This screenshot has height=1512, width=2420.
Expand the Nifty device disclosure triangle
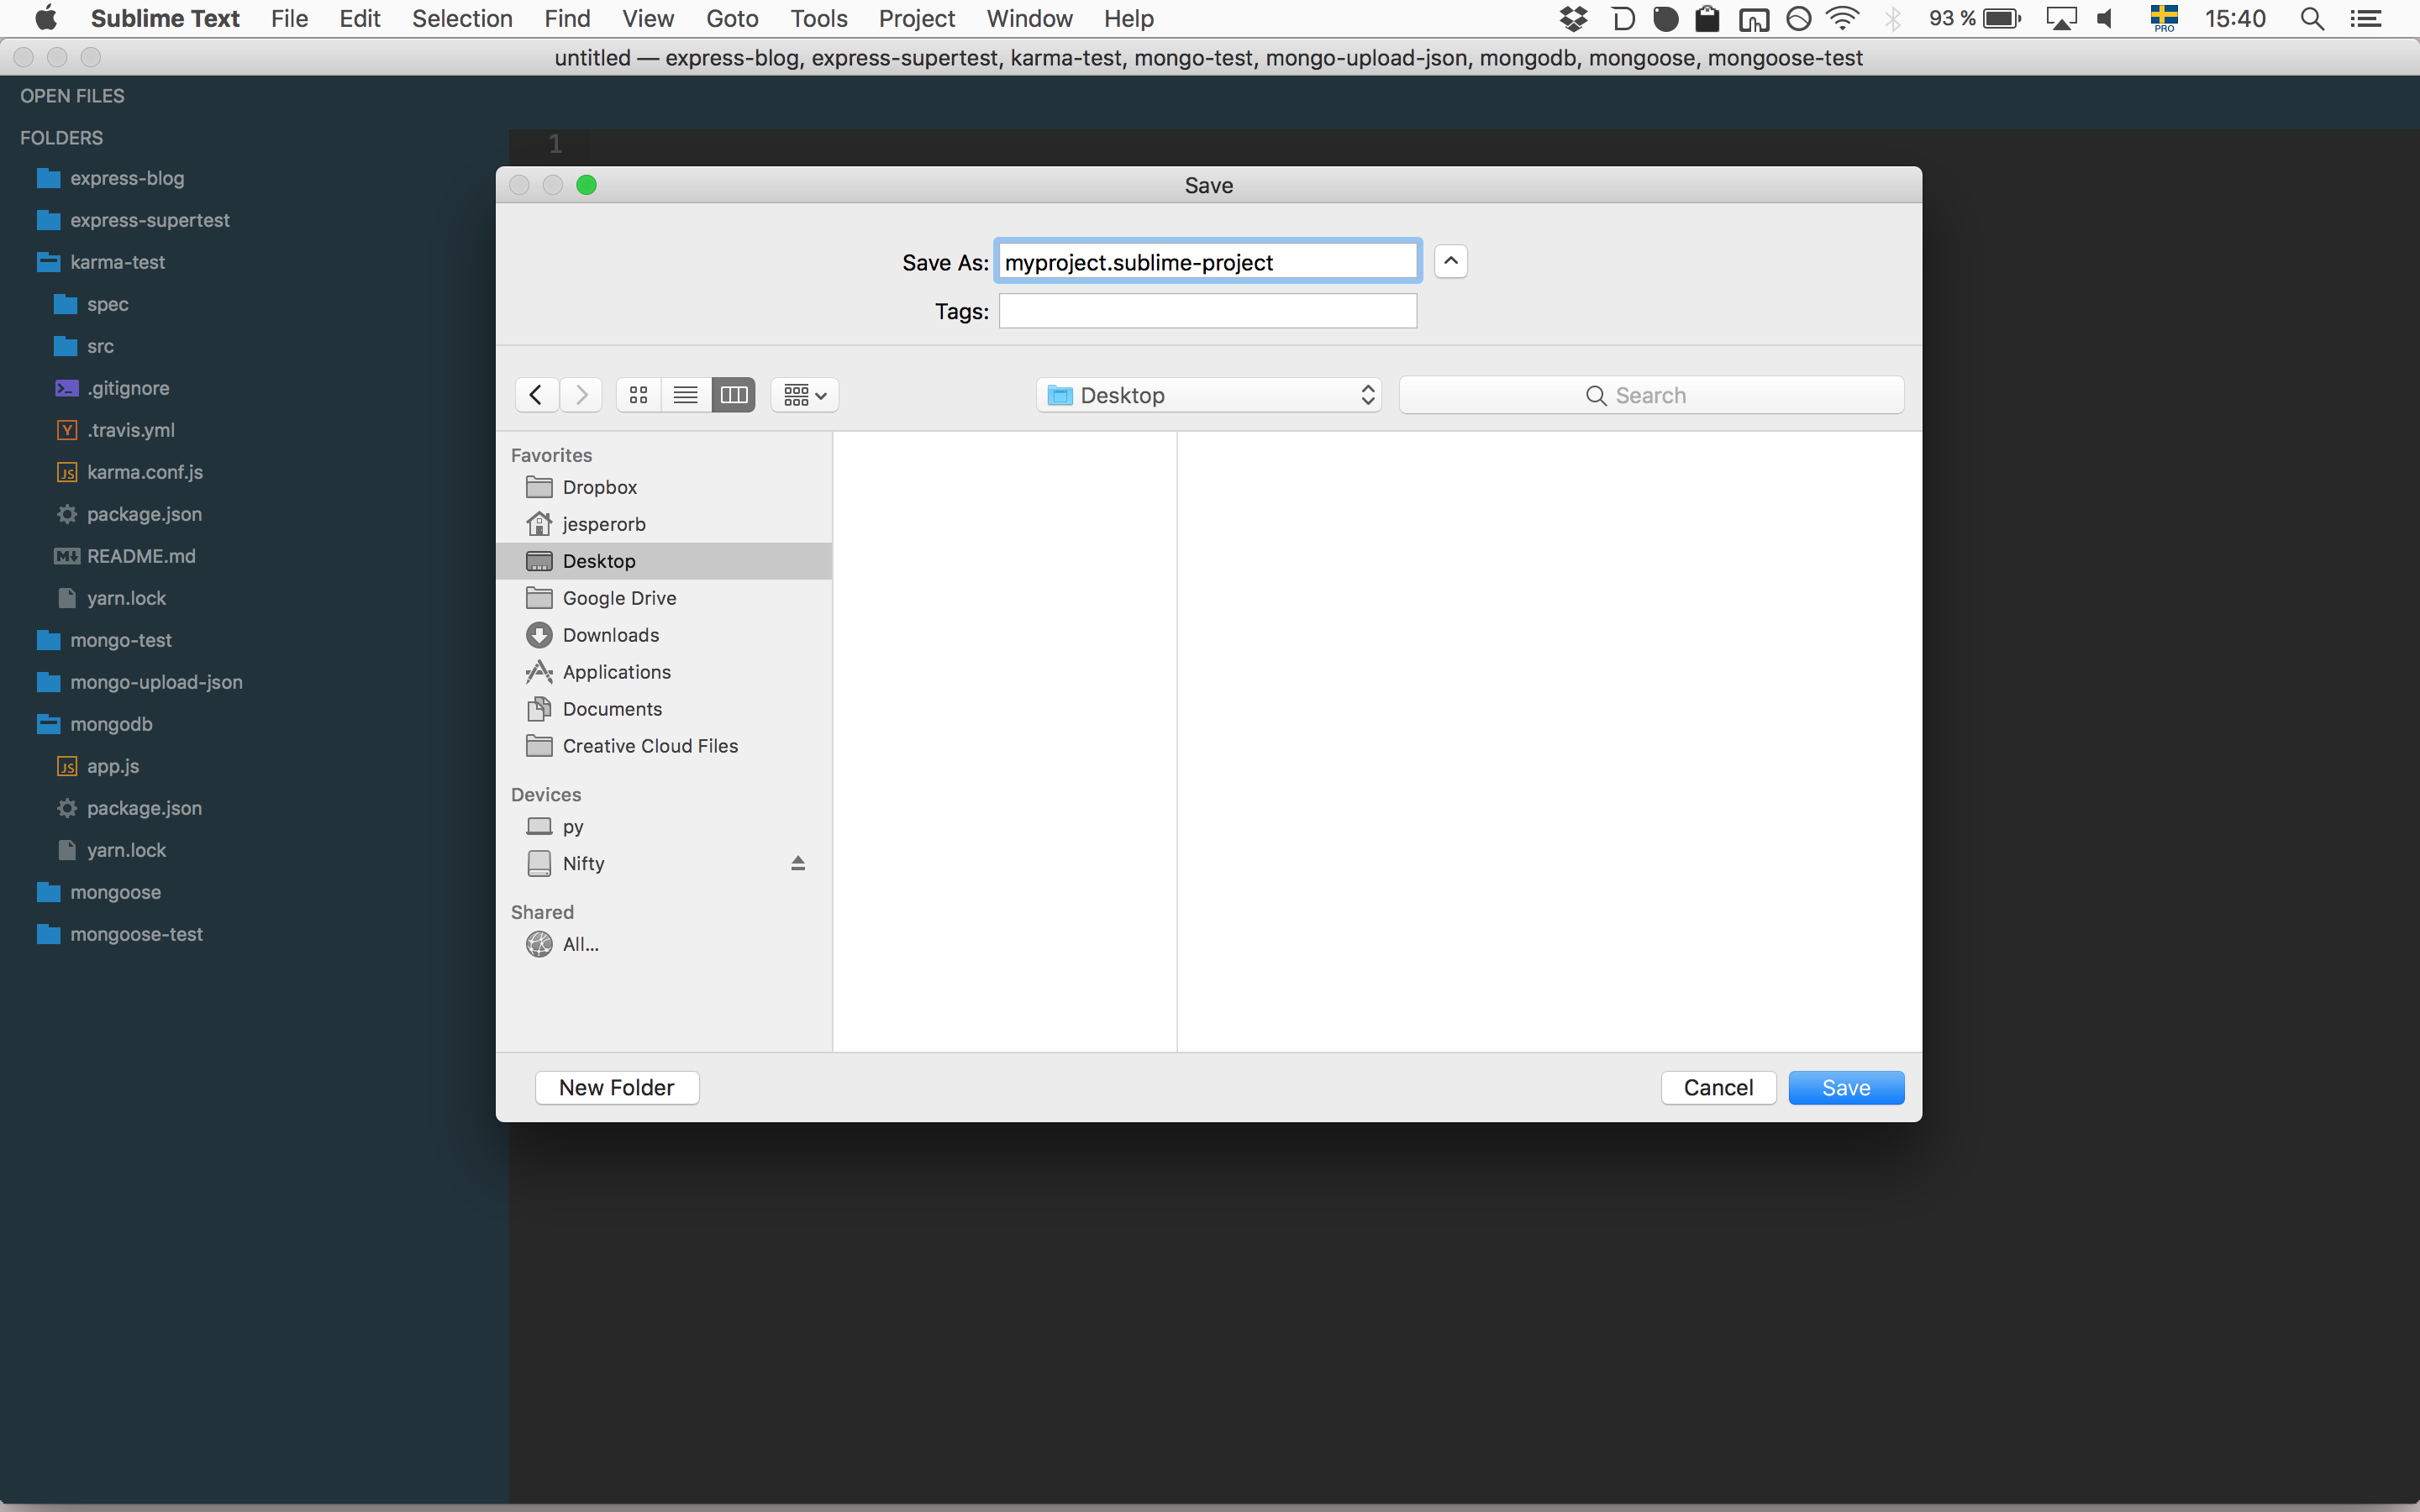[x=797, y=862]
